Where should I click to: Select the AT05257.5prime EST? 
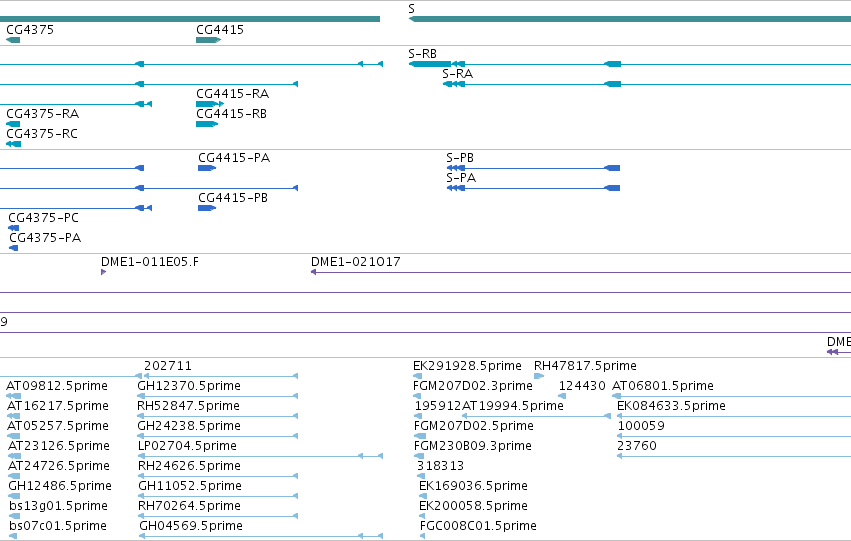click(x=58, y=426)
